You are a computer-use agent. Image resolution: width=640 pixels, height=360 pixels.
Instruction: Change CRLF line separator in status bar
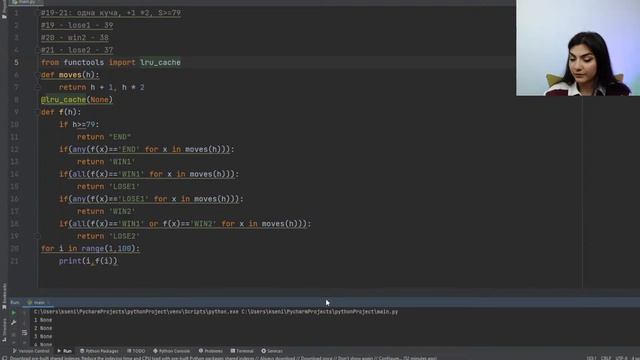point(606,358)
